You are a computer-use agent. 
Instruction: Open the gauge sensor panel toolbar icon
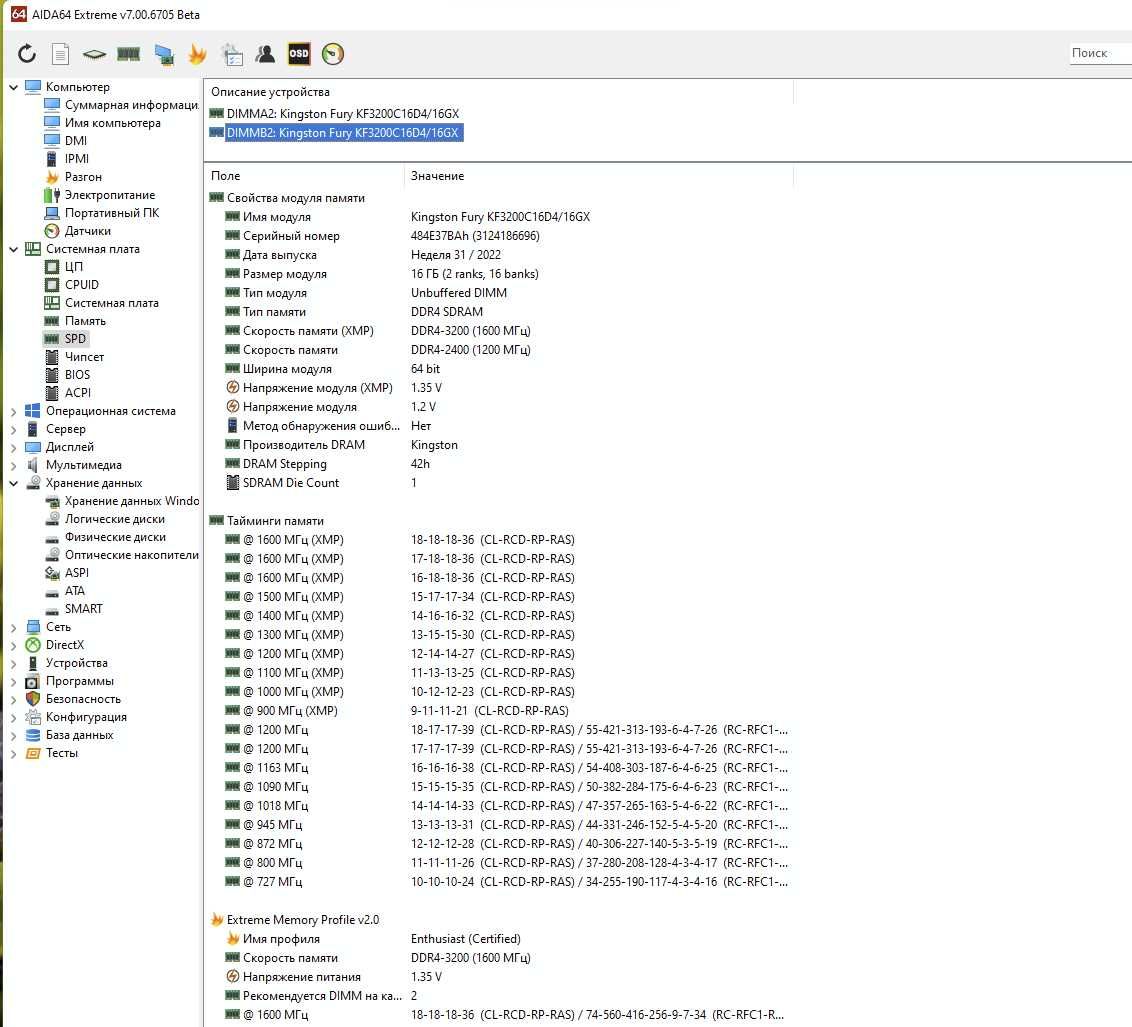[x=333, y=53]
